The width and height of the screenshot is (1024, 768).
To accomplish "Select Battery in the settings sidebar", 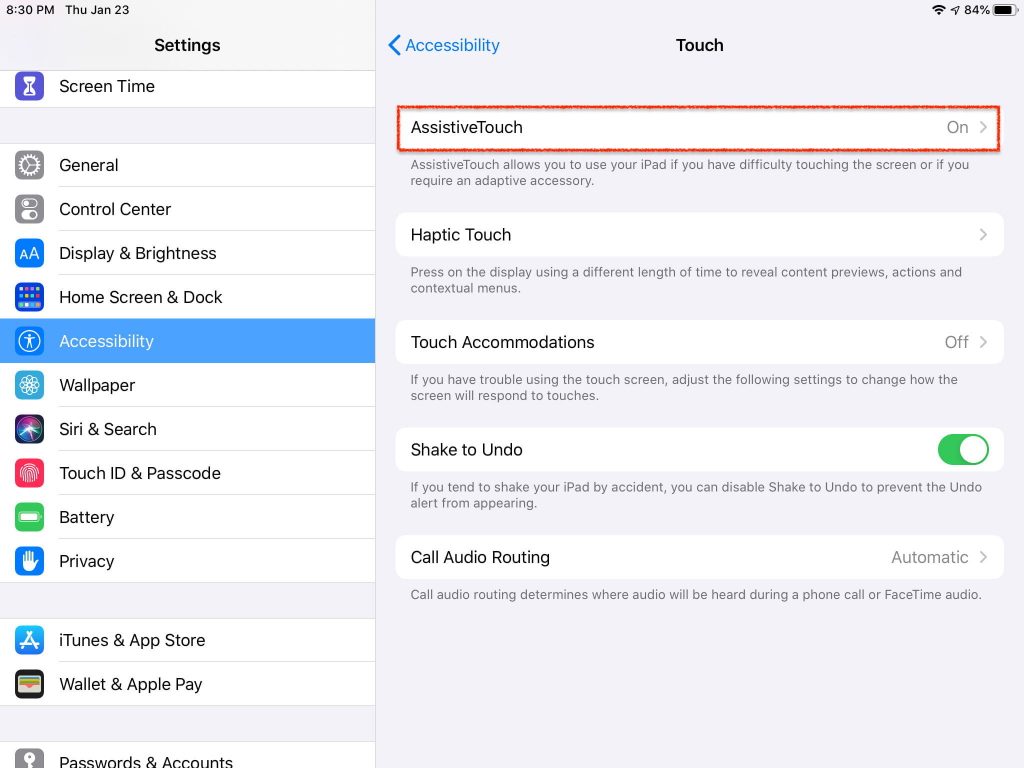I will coord(187,517).
